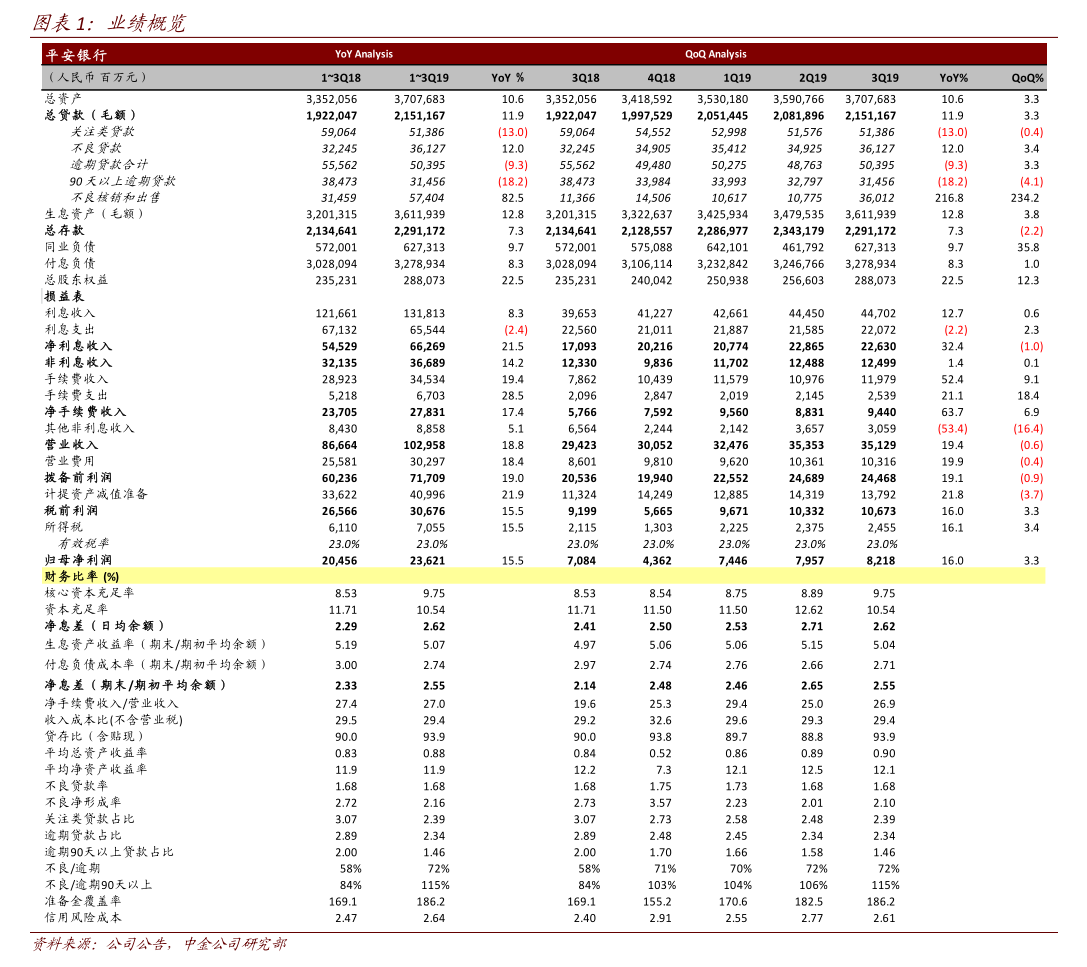This screenshot has height=967, width=1087.
Task: Select the 营业收入 row label
Action: coord(60,444)
